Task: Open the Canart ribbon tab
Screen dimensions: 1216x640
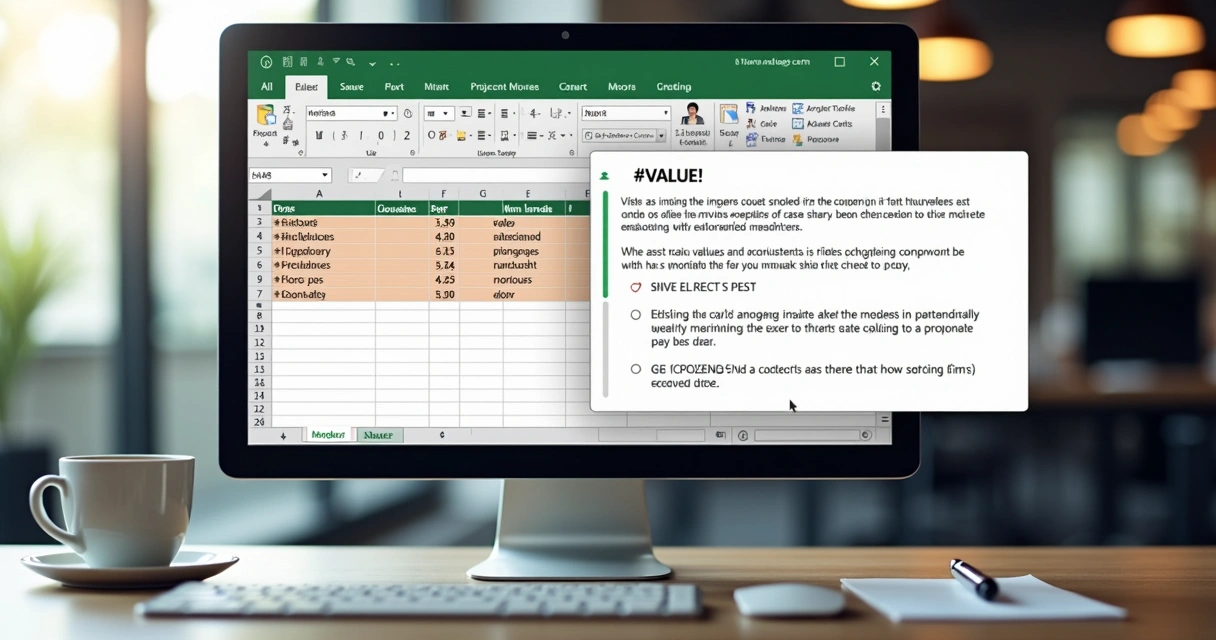Action: [x=573, y=87]
